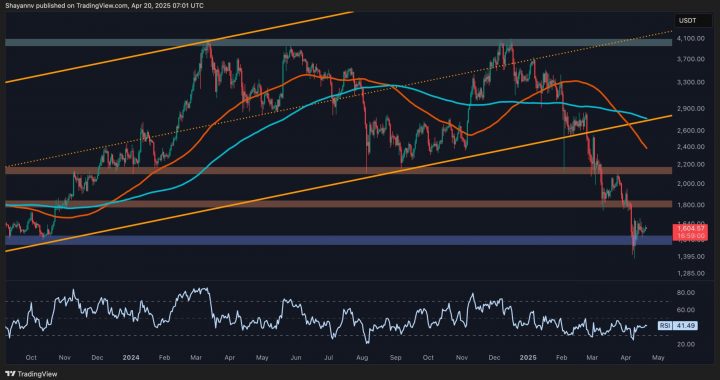This screenshot has height=380, width=720.
Task: Select the blue support zone rectangle
Action: point(338,240)
